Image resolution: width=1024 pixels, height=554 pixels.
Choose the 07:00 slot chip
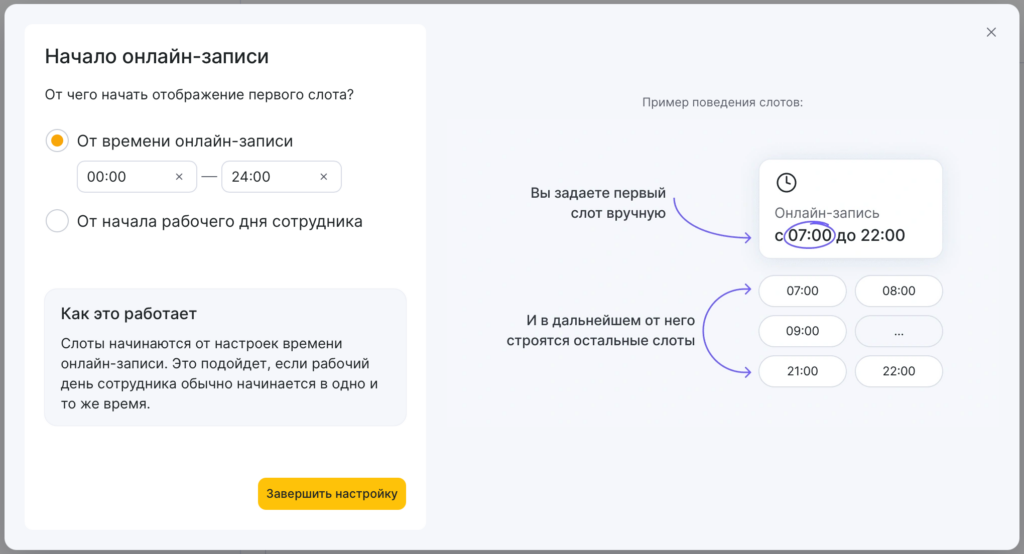coord(802,291)
